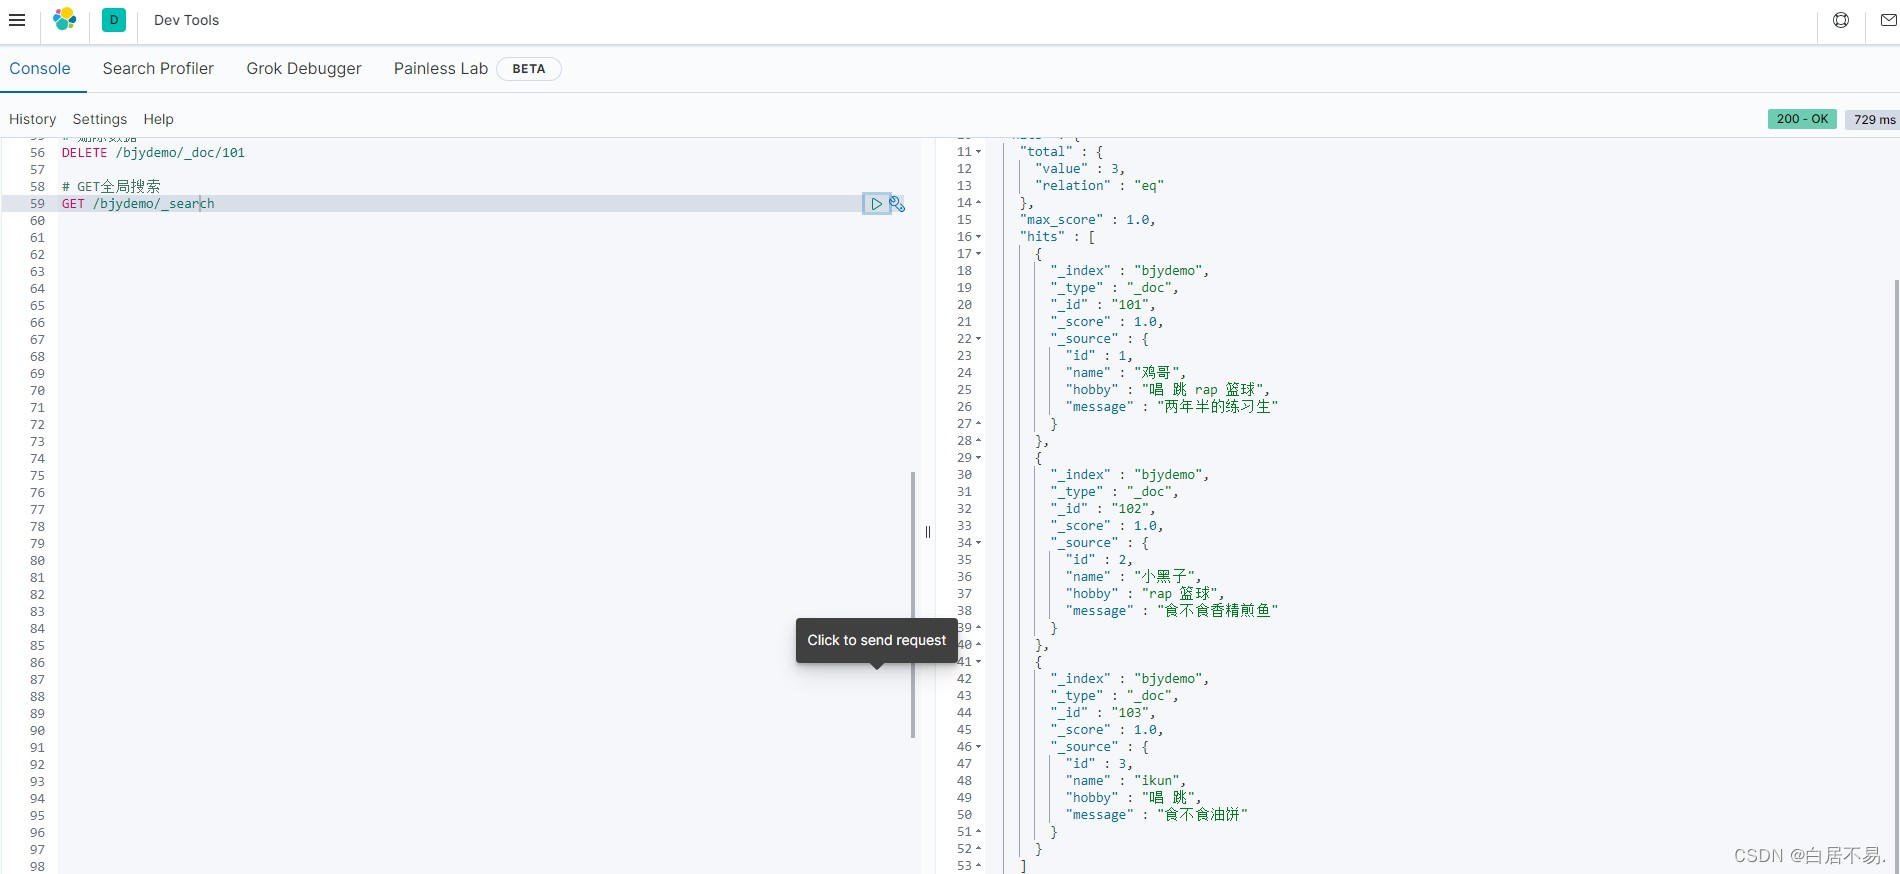Open the History menu
Screen dimensions: 1900x874
[x=32, y=119]
